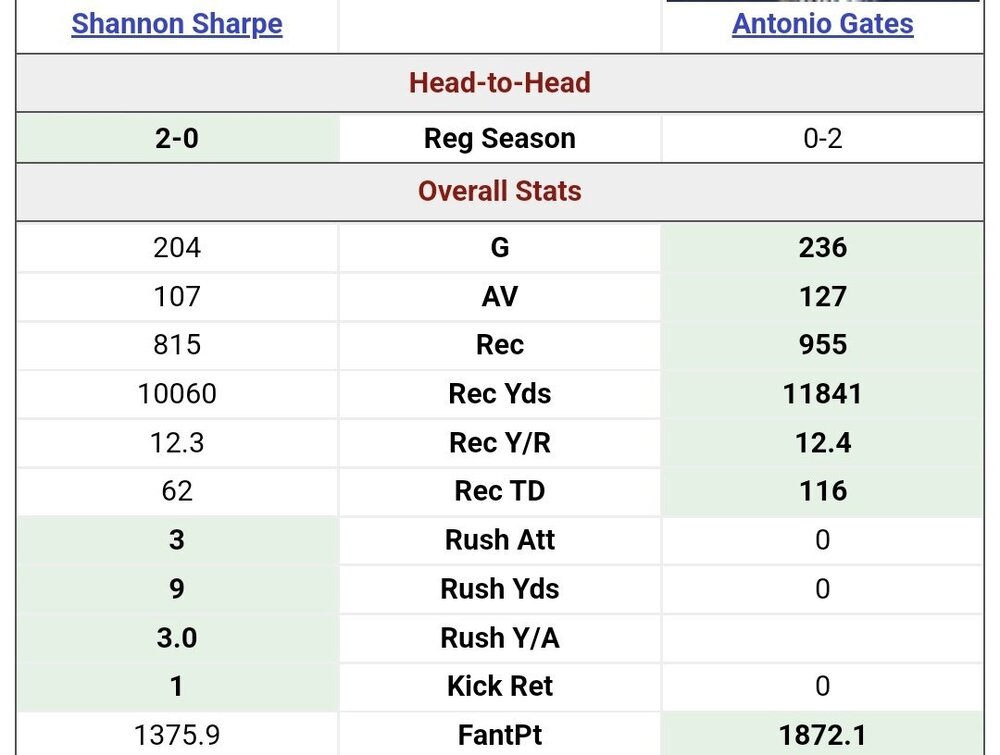The image size is (1000, 755).
Task: Click the Rec TD stat label
Action: pos(499,491)
